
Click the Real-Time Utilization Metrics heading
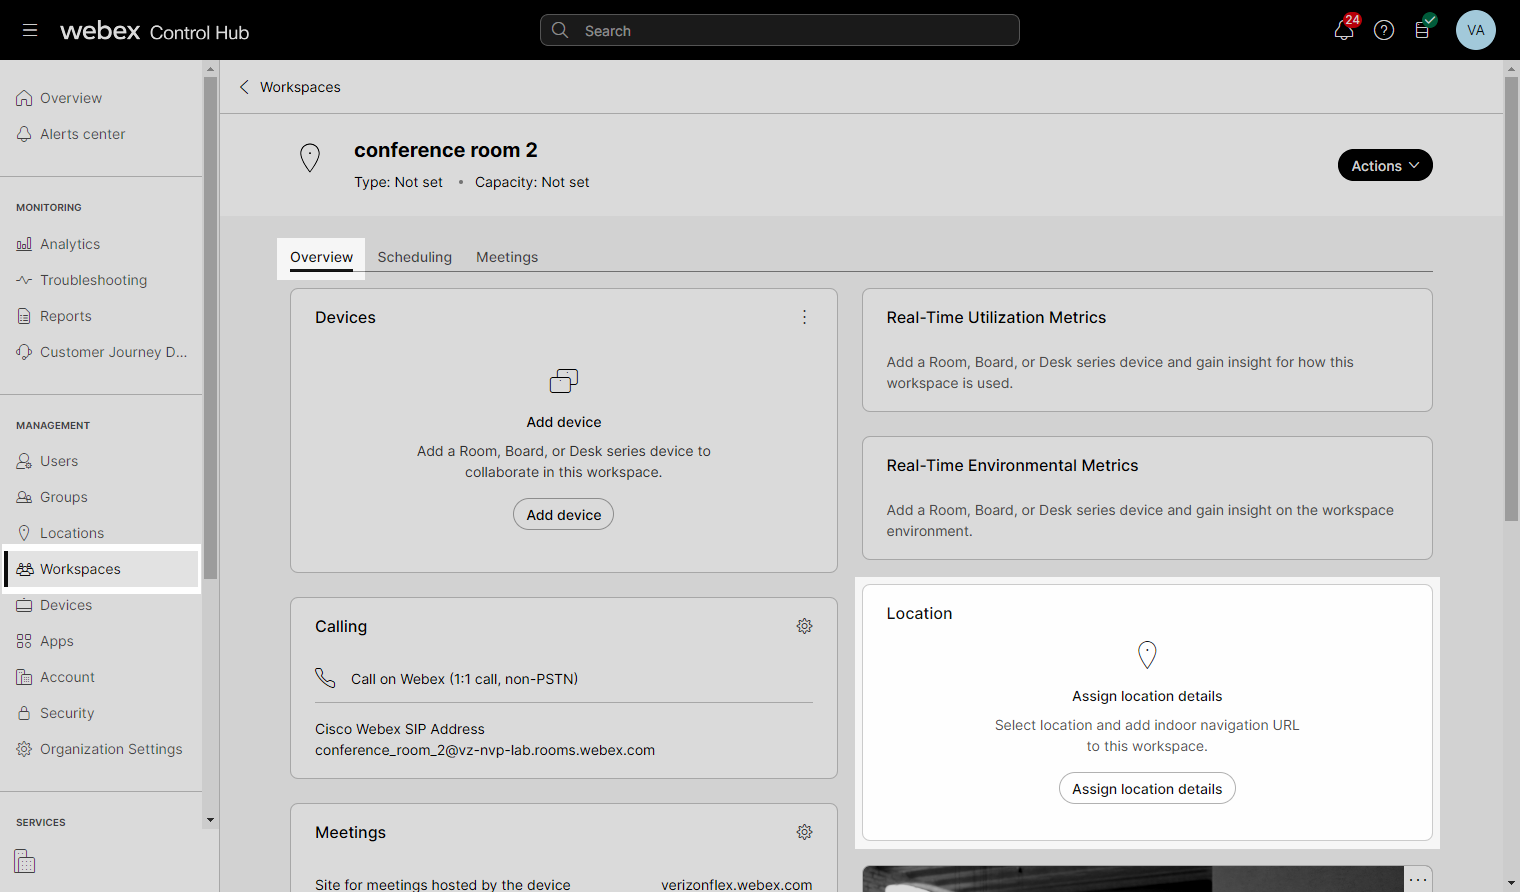click(x=996, y=317)
